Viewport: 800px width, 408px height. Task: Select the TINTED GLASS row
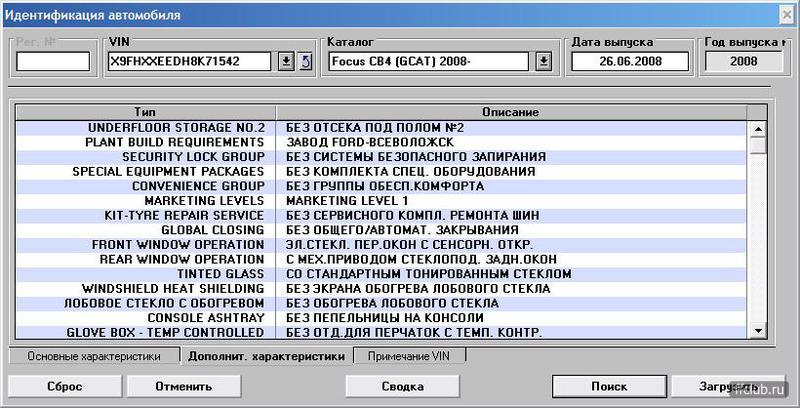381,274
